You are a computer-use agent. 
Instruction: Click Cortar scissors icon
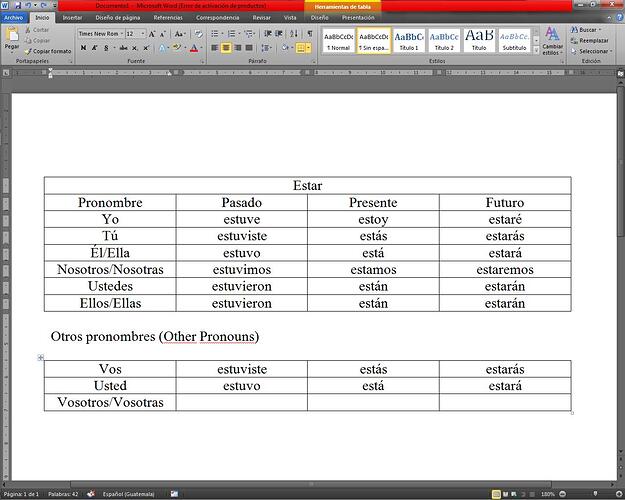pos(28,30)
